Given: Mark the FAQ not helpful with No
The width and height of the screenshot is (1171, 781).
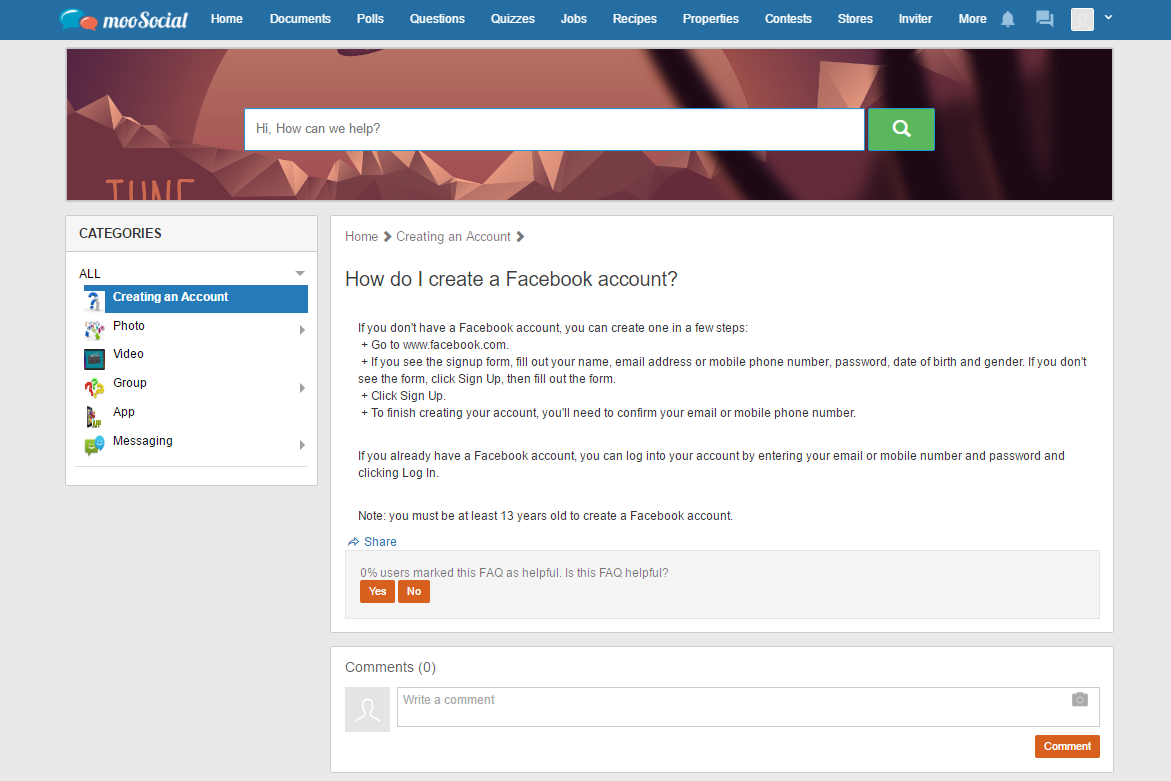Looking at the screenshot, I should pyautogui.click(x=414, y=591).
